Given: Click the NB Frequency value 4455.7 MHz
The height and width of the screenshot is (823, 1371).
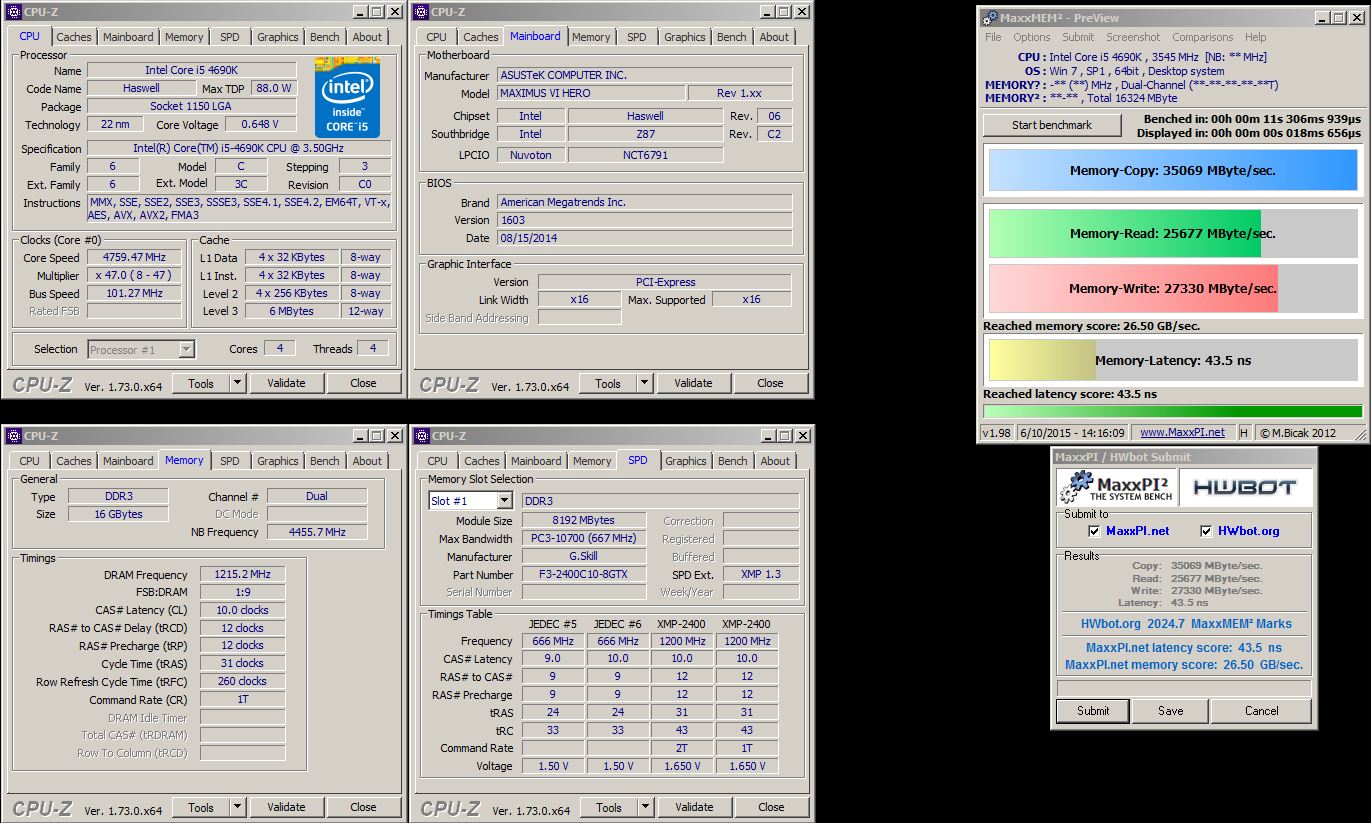Looking at the screenshot, I should click(317, 533).
